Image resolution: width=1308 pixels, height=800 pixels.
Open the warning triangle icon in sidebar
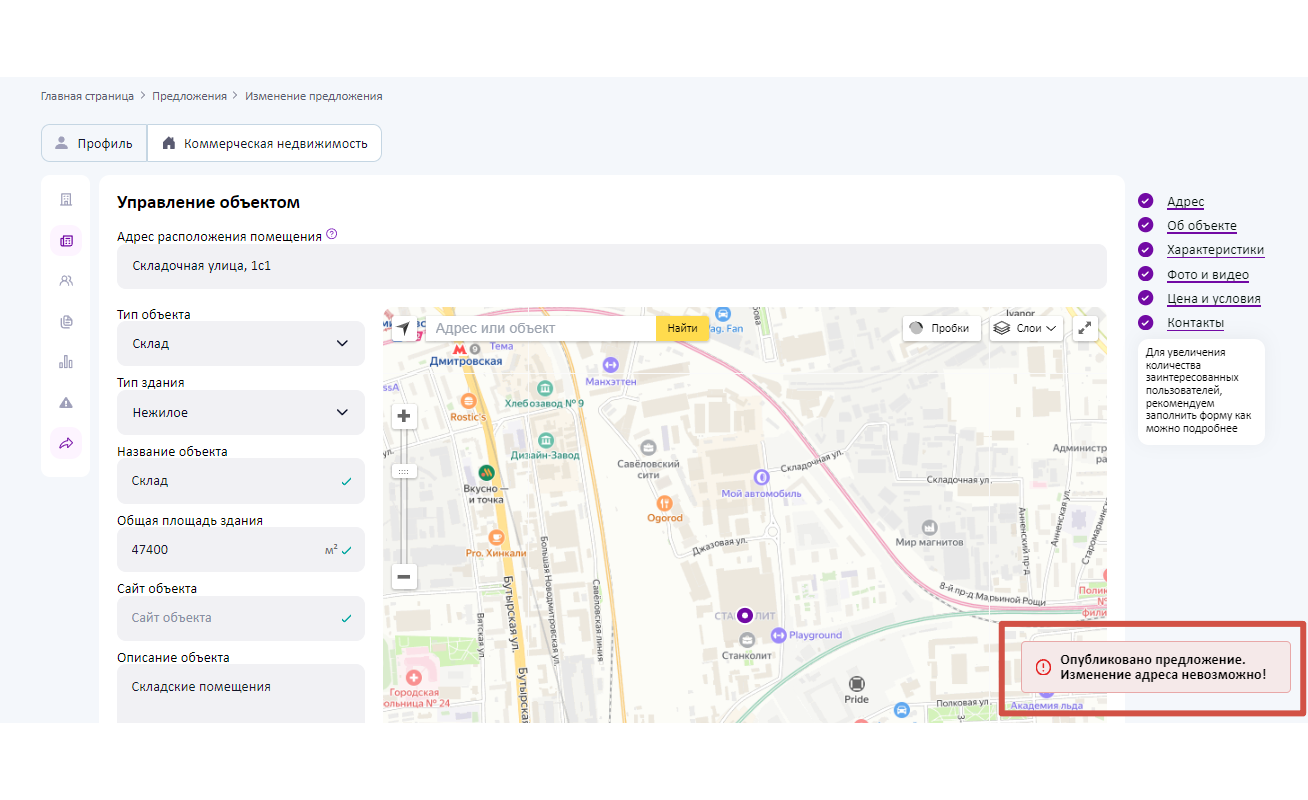[x=66, y=403]
